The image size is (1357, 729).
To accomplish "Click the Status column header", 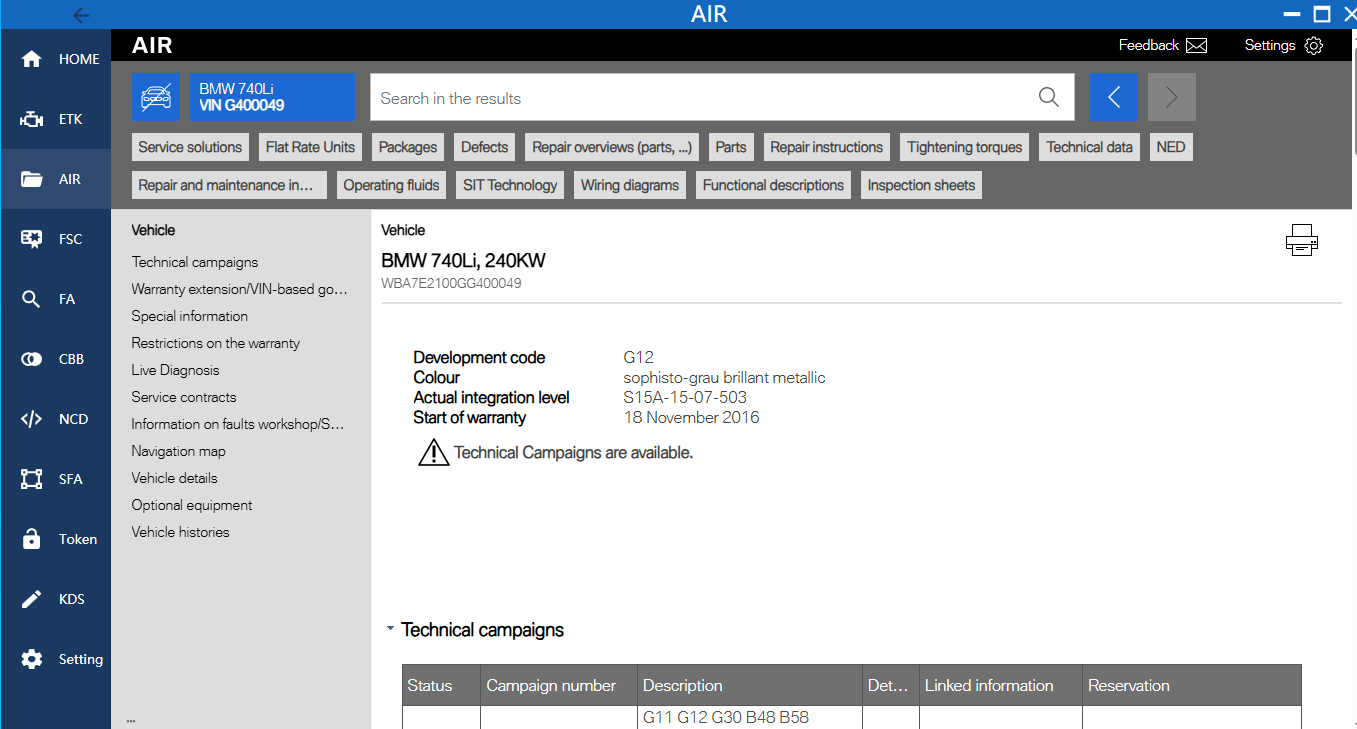I will [441, 685].
